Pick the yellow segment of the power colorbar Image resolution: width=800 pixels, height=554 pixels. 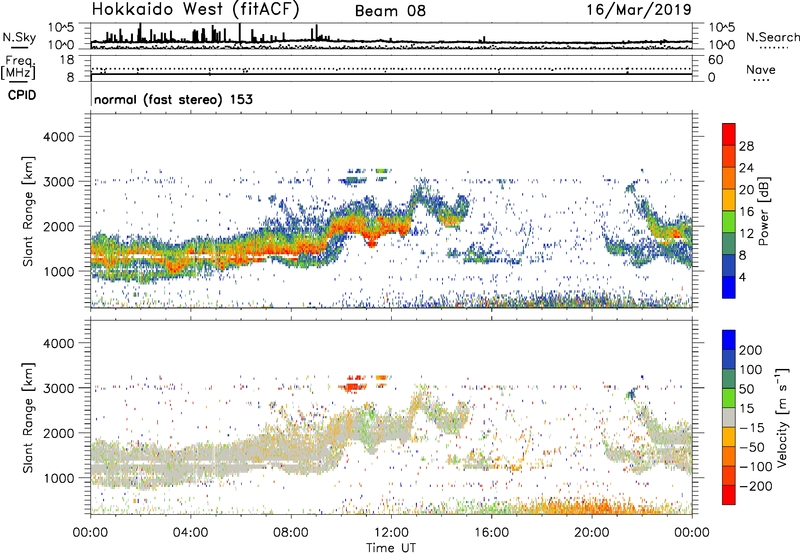729,200
